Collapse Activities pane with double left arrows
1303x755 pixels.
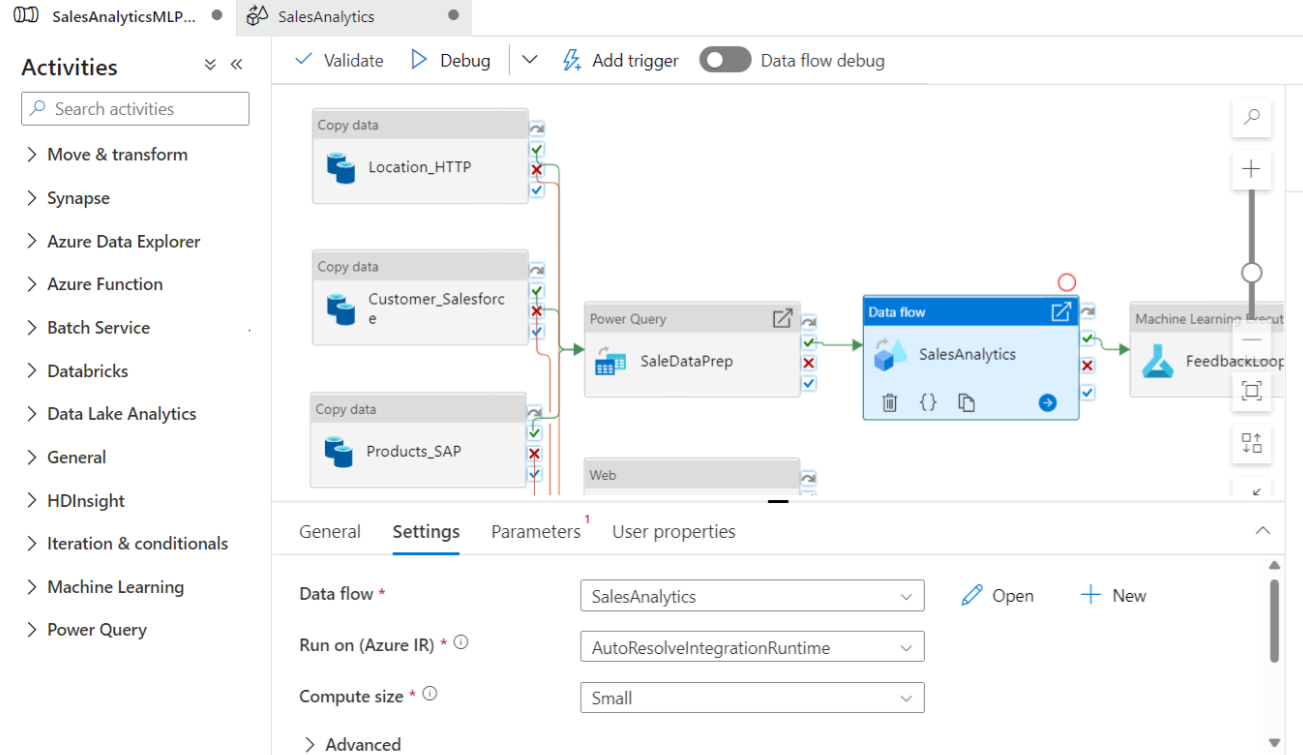tap(237, 65)
